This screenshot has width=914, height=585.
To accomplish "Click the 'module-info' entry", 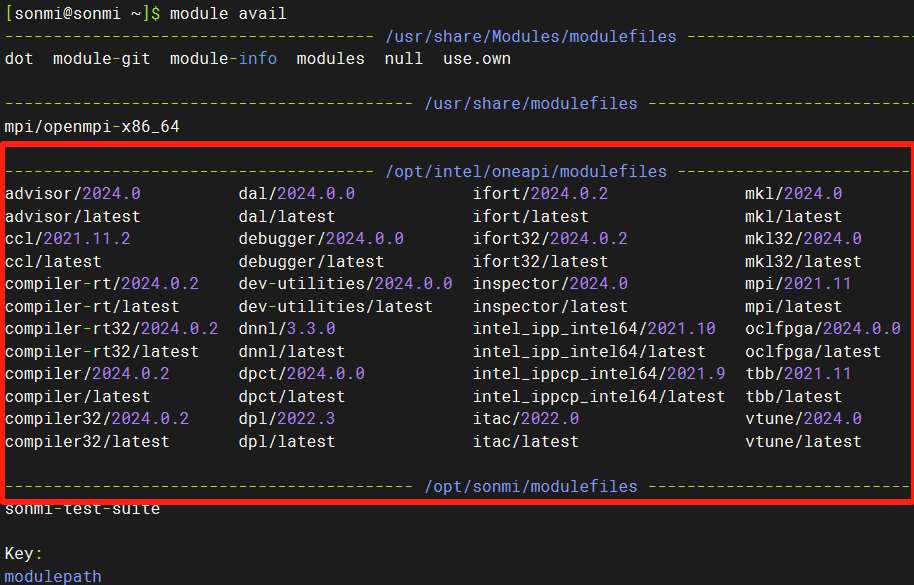I will pyautogui.click(x=223, y=59).
